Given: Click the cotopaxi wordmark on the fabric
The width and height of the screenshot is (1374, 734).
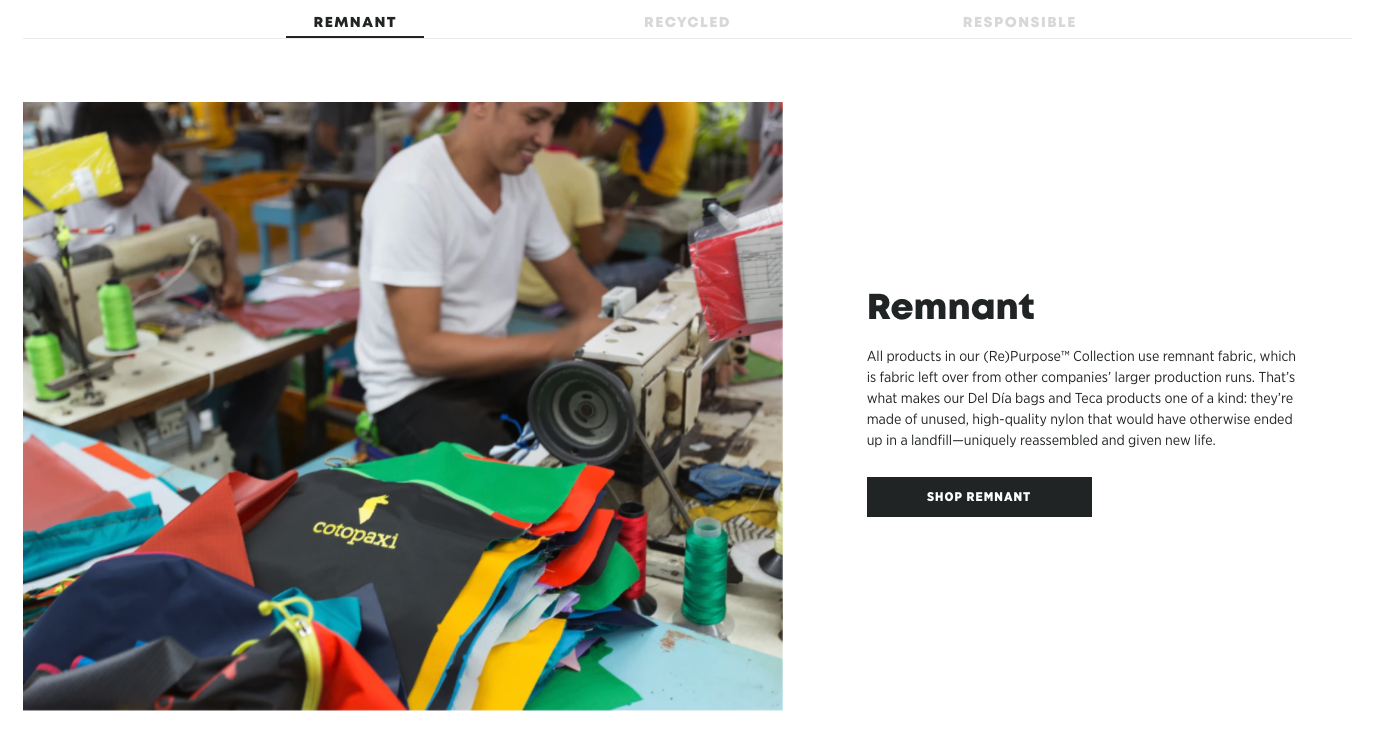Looking at the screenshot, I should [355, 532].
